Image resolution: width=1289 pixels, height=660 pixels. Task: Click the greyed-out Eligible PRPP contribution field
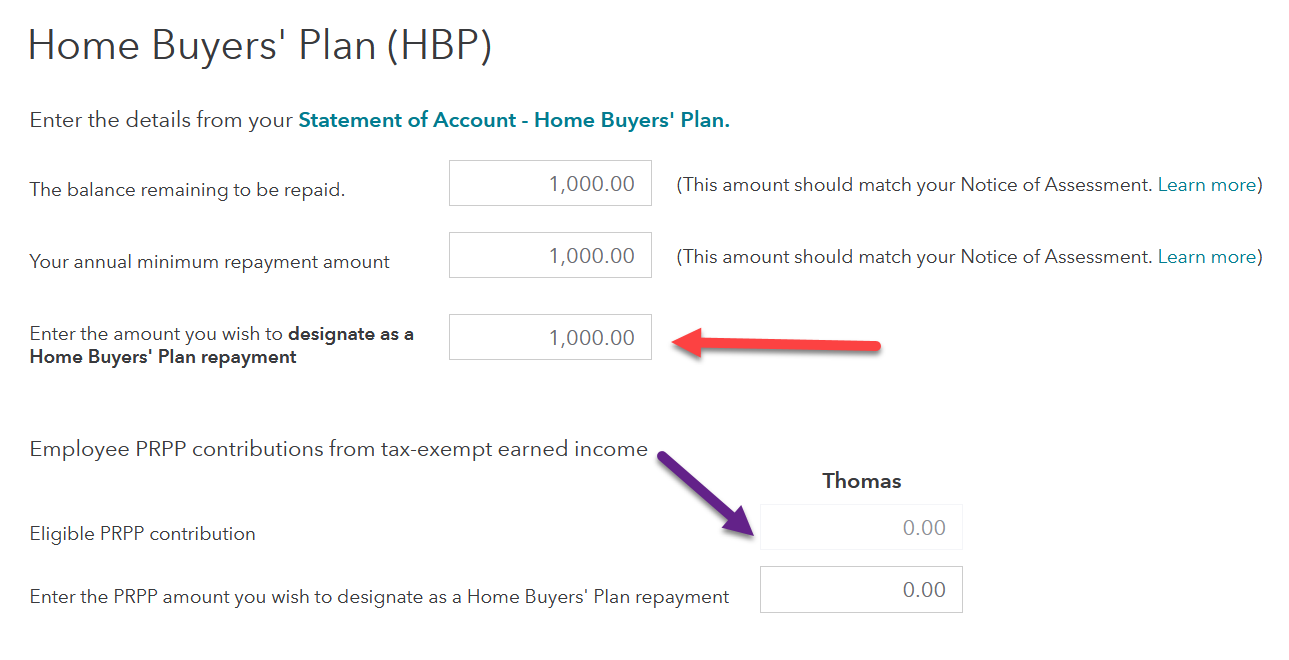[861, 527]
